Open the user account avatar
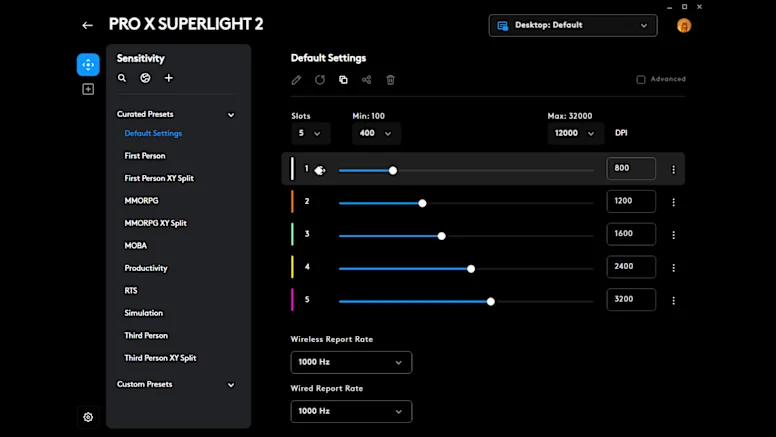776x437 pixels. coord(684,26)
